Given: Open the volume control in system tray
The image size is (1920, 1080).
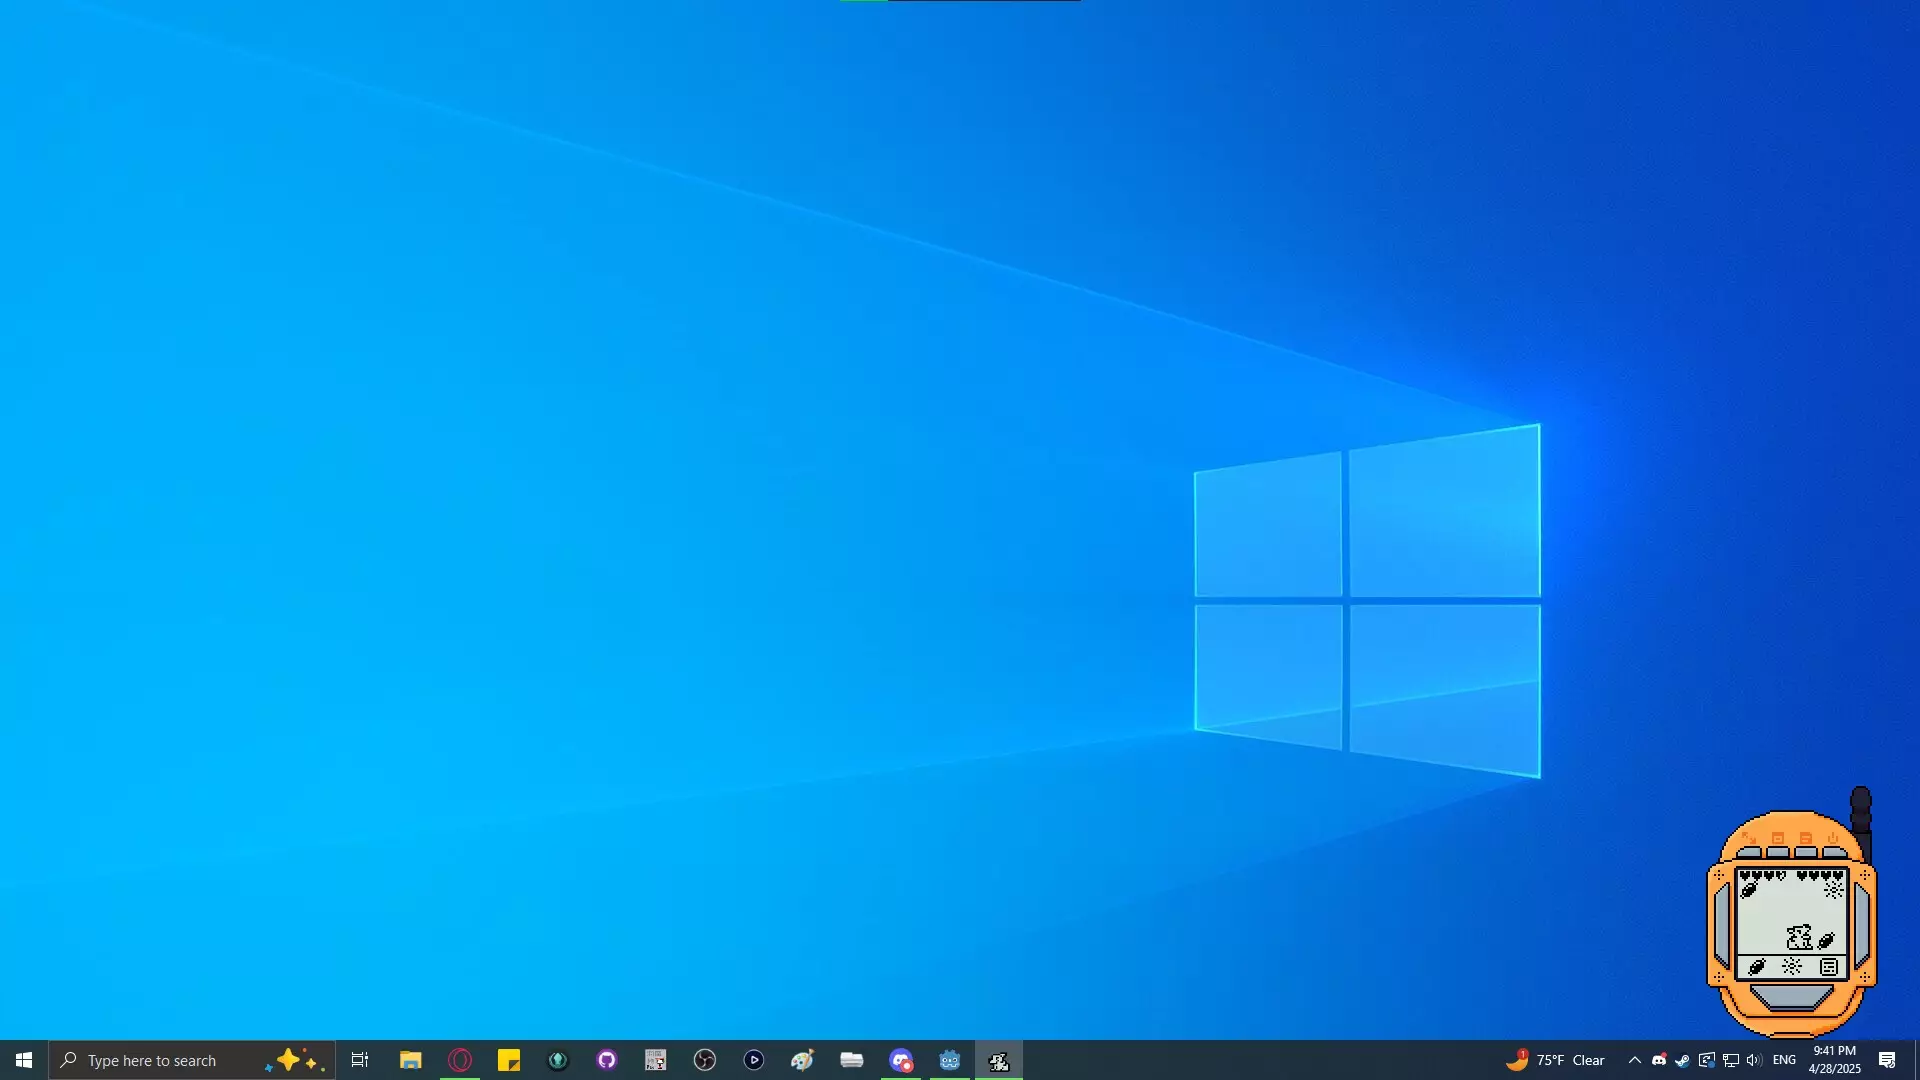Looking at the screenshot, I should [x=1754, y=1060].
